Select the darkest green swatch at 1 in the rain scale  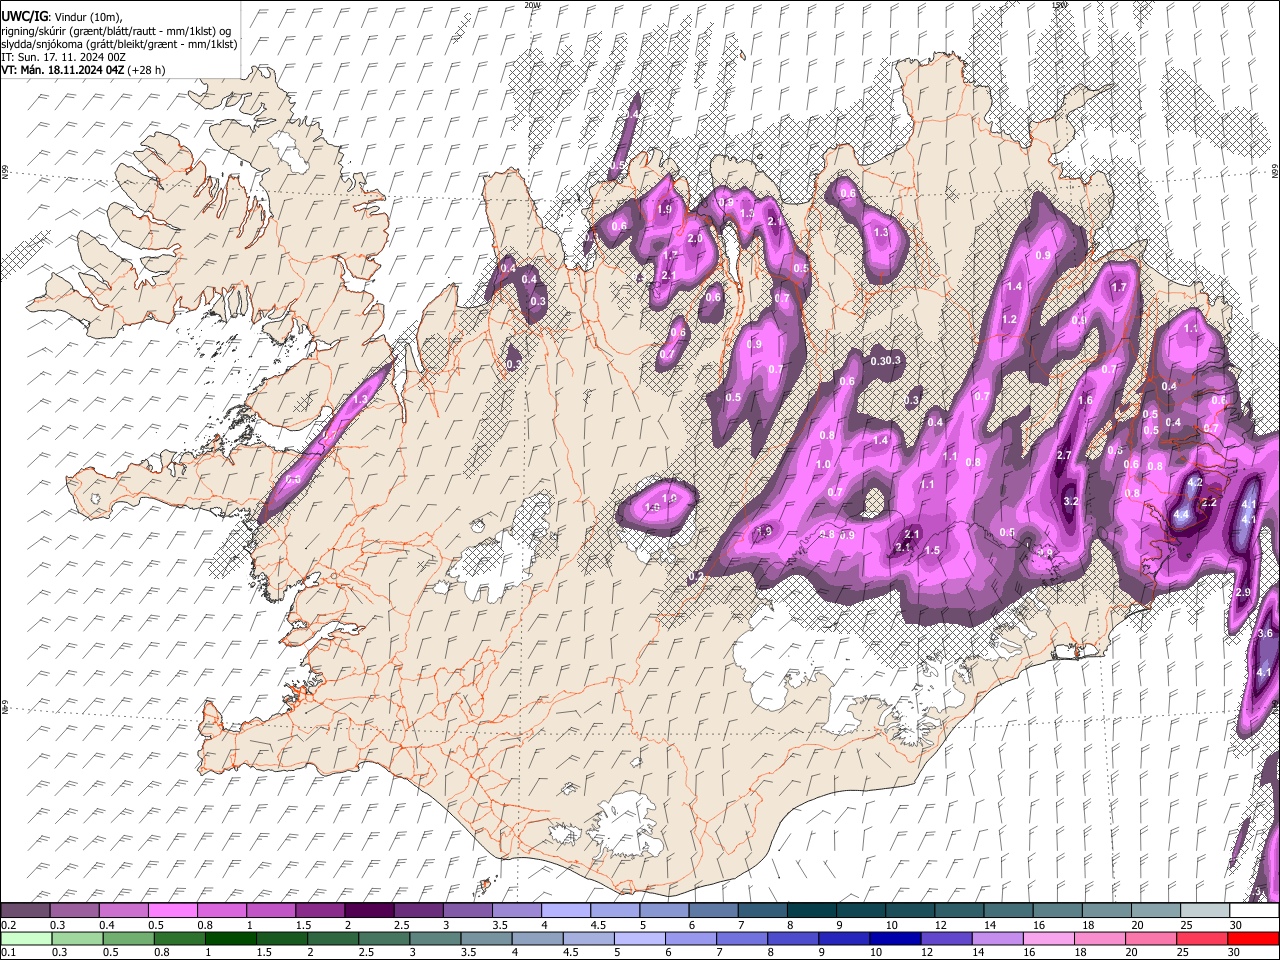click(230, 938)
